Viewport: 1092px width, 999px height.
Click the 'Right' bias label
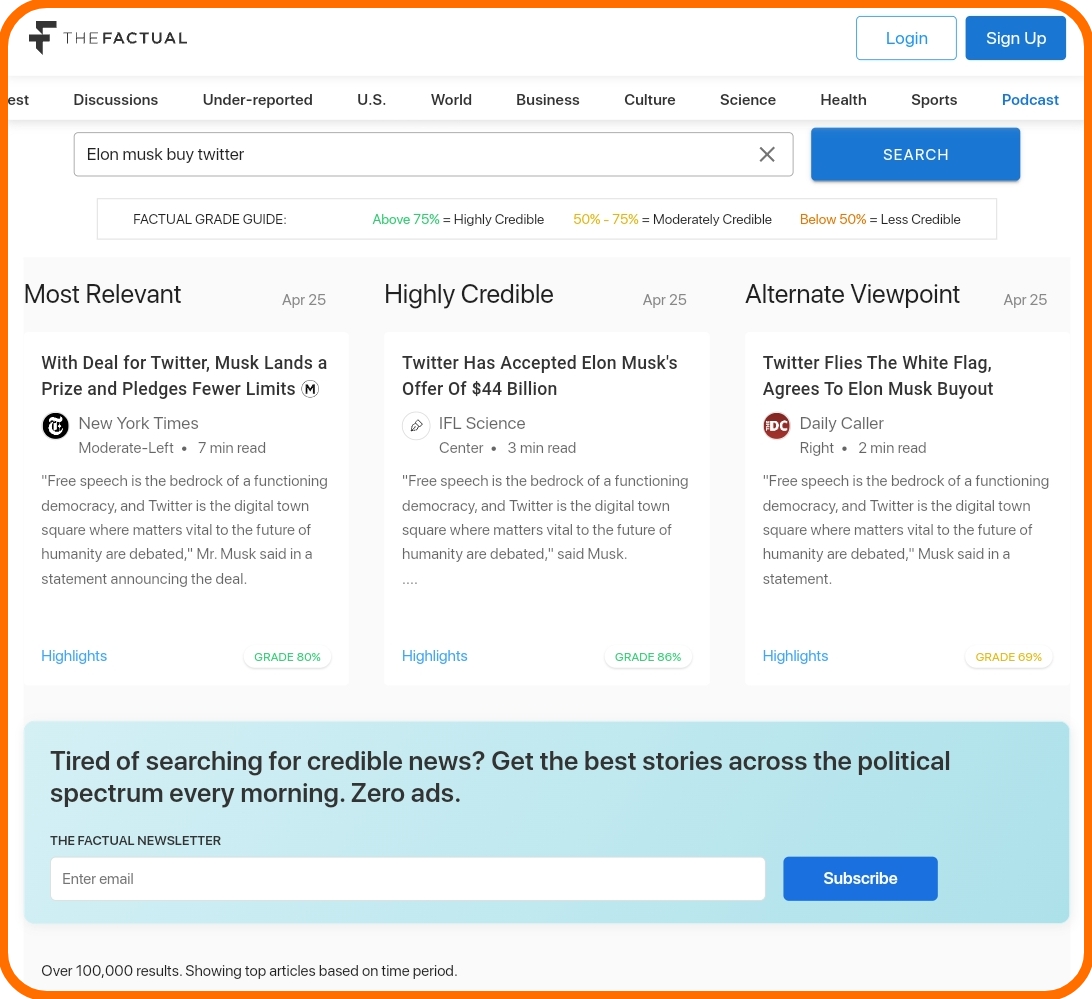[x=816, y=448]
